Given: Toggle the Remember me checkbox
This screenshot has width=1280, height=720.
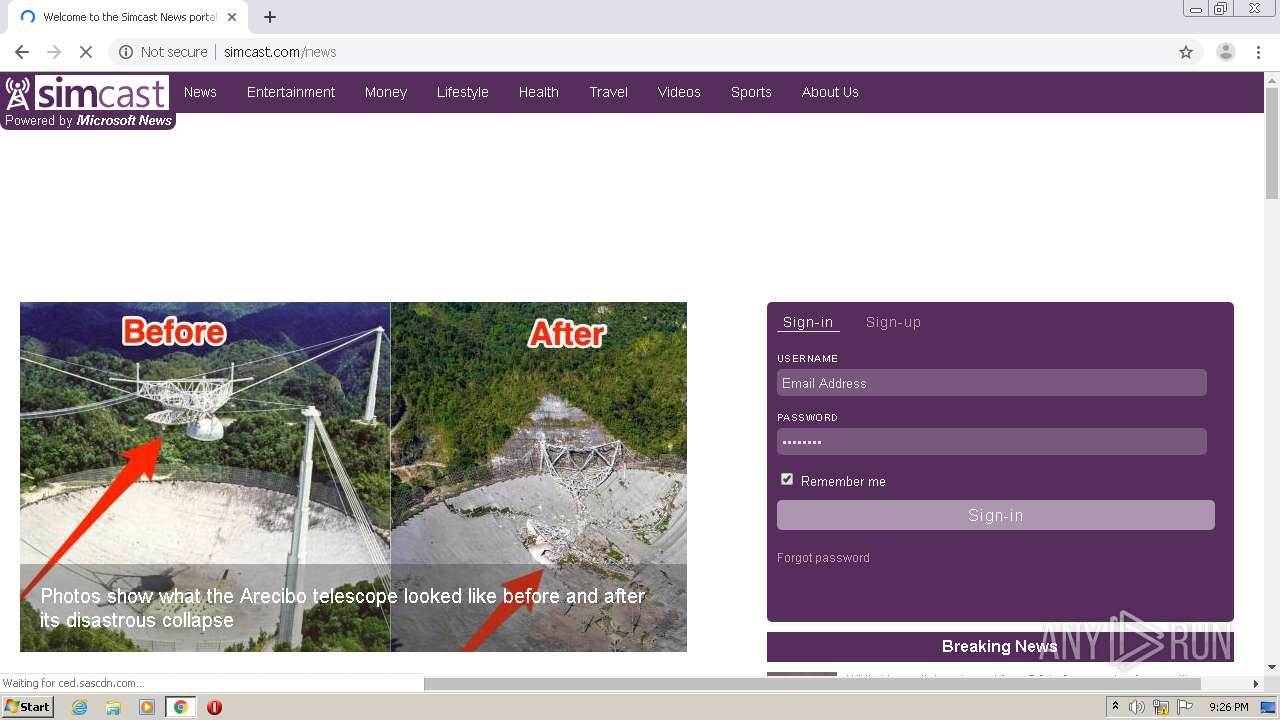Looking at the screenshot, I should tap(787, 480).
